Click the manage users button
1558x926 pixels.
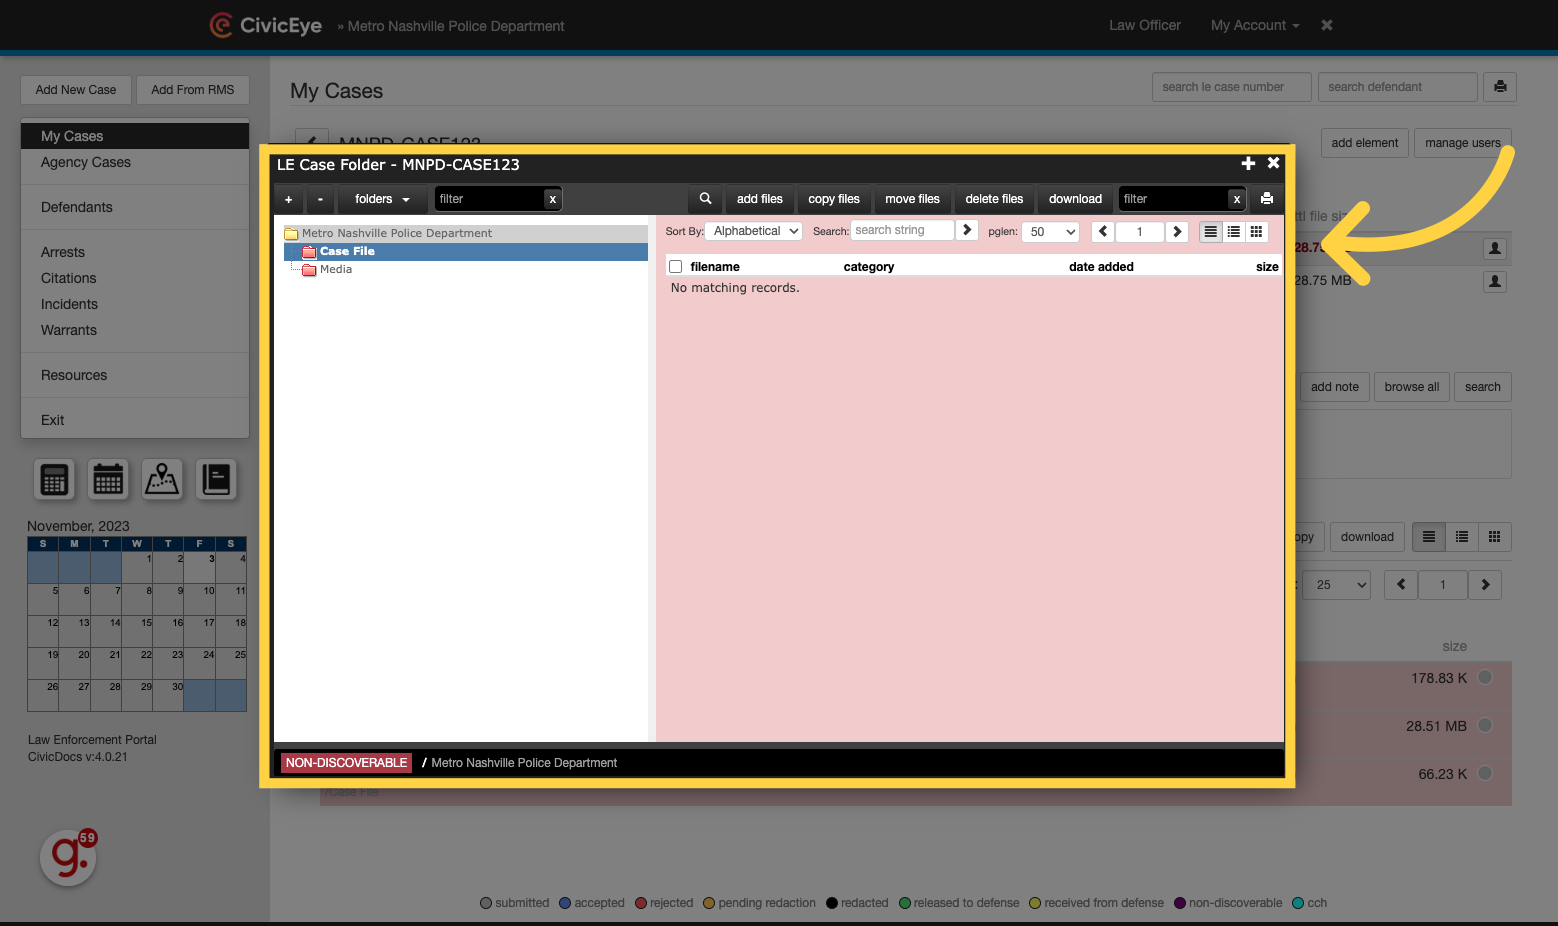(1462, 143)
